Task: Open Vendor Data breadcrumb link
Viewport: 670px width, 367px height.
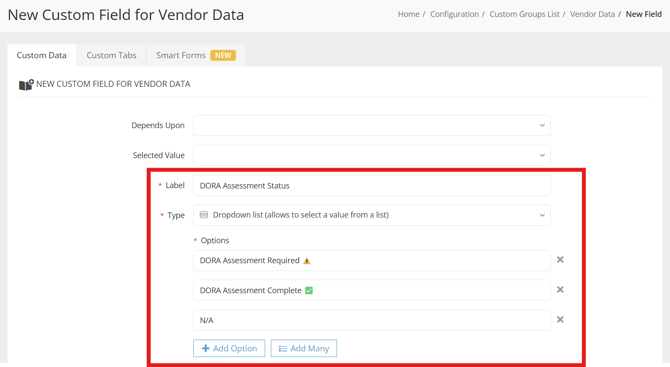Action: (592, 14)
